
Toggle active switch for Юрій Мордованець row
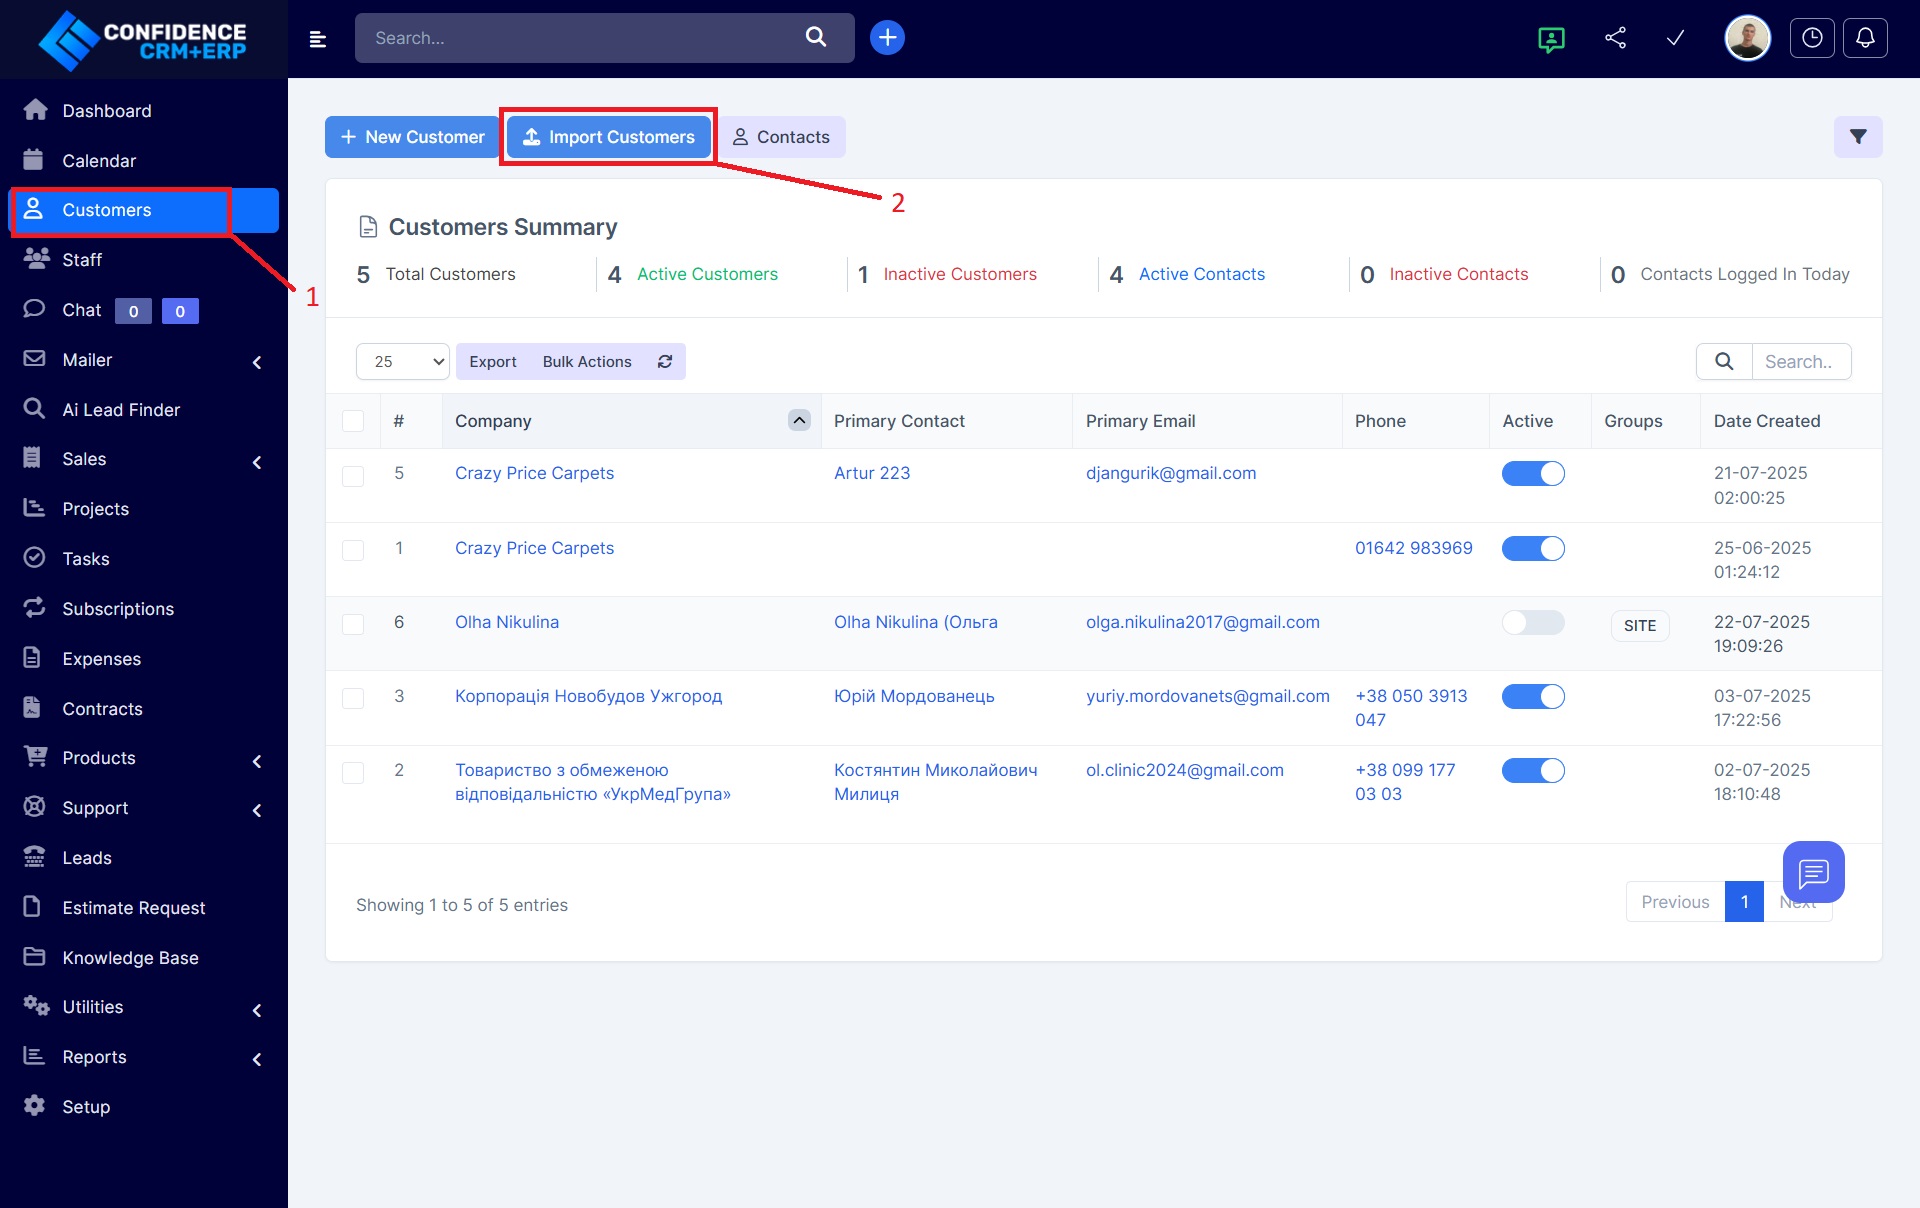(x=1533, y=697)
